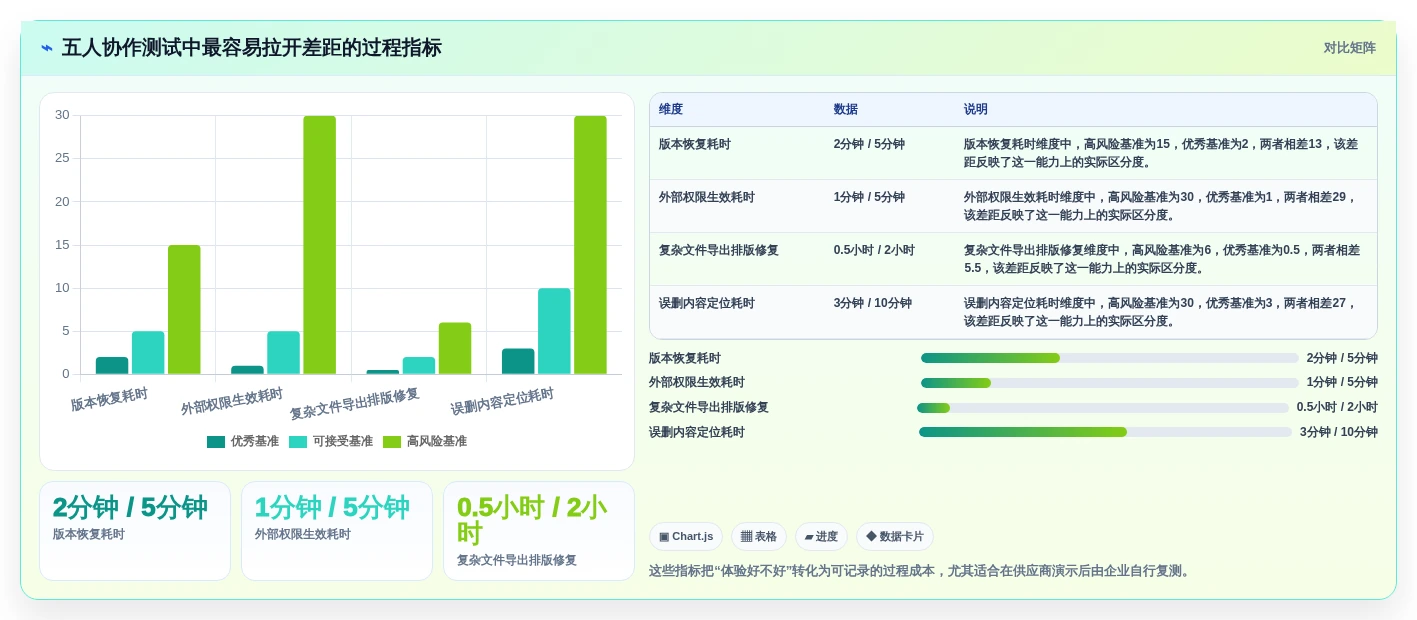
Task: Select the Chart.js tag chip
Action: tap(686, 536)
